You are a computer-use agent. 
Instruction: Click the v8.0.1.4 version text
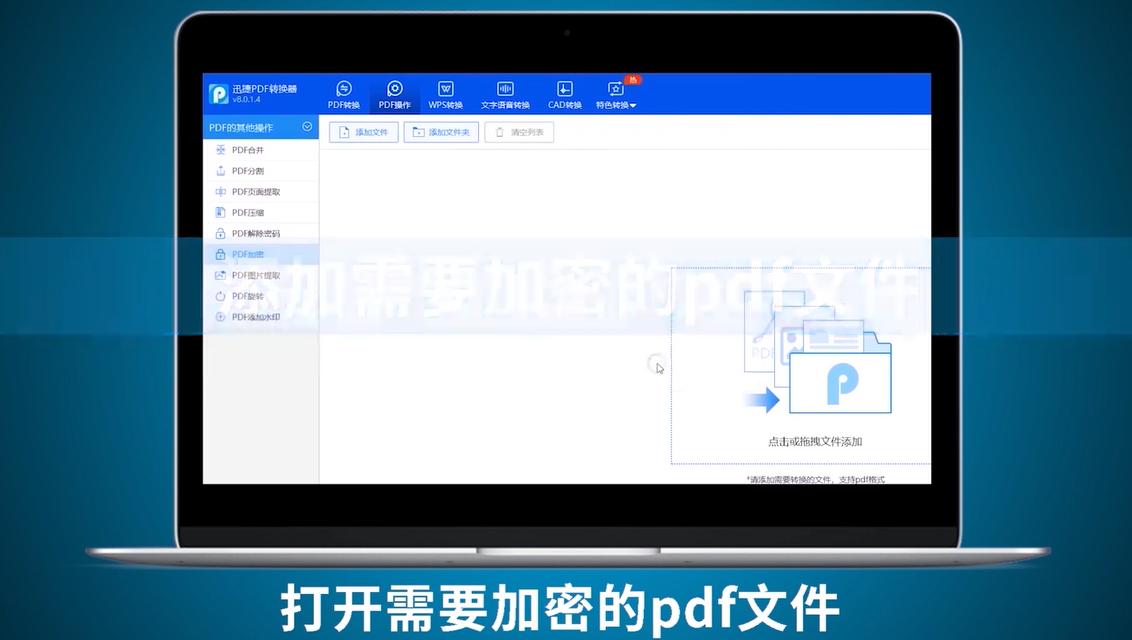pyautogui.click(x=247, y=100)
